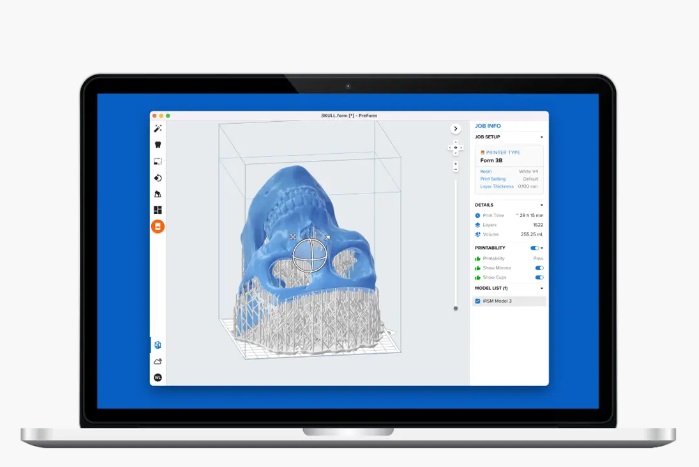The height and width of the screenshot is (467, 699).
Task: Click the user profile avatar icon
Action: (x=158, y=377)
